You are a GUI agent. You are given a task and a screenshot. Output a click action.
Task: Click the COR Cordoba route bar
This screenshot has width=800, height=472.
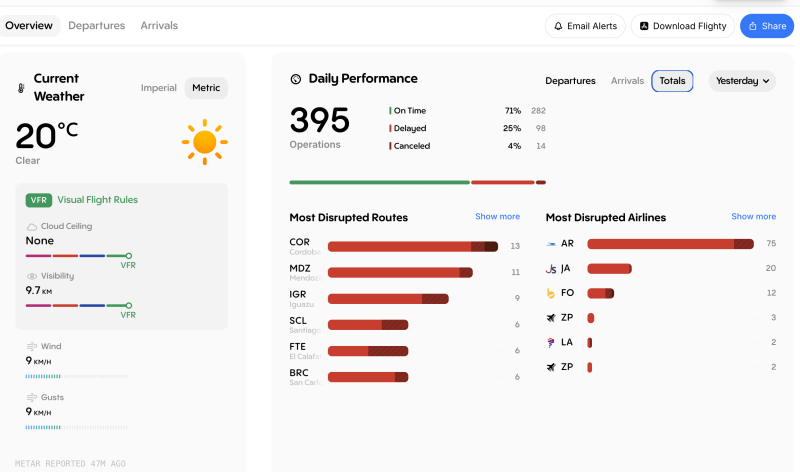(x=412, y=246)
